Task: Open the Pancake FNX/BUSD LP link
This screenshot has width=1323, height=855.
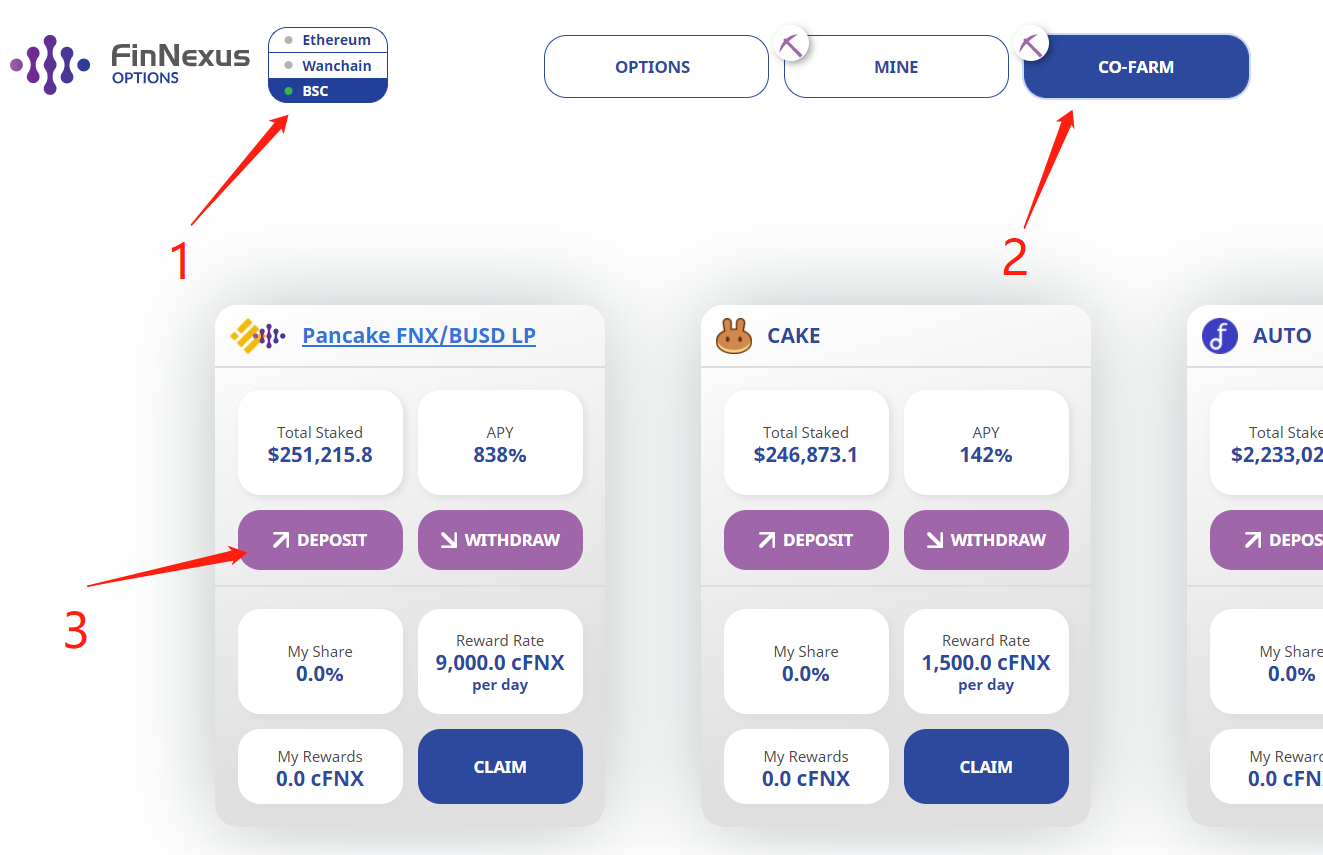Action: click(x=419, y=336)
